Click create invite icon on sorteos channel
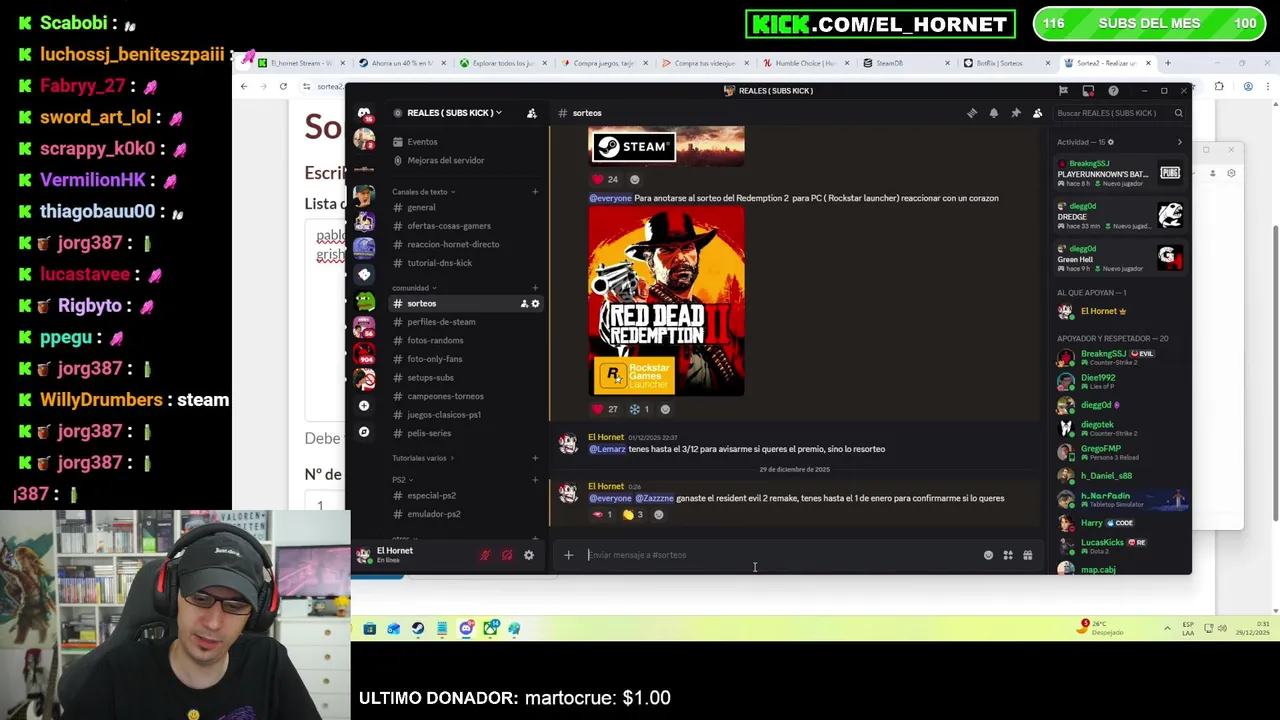1280x720 pixels. pos(524,303)
